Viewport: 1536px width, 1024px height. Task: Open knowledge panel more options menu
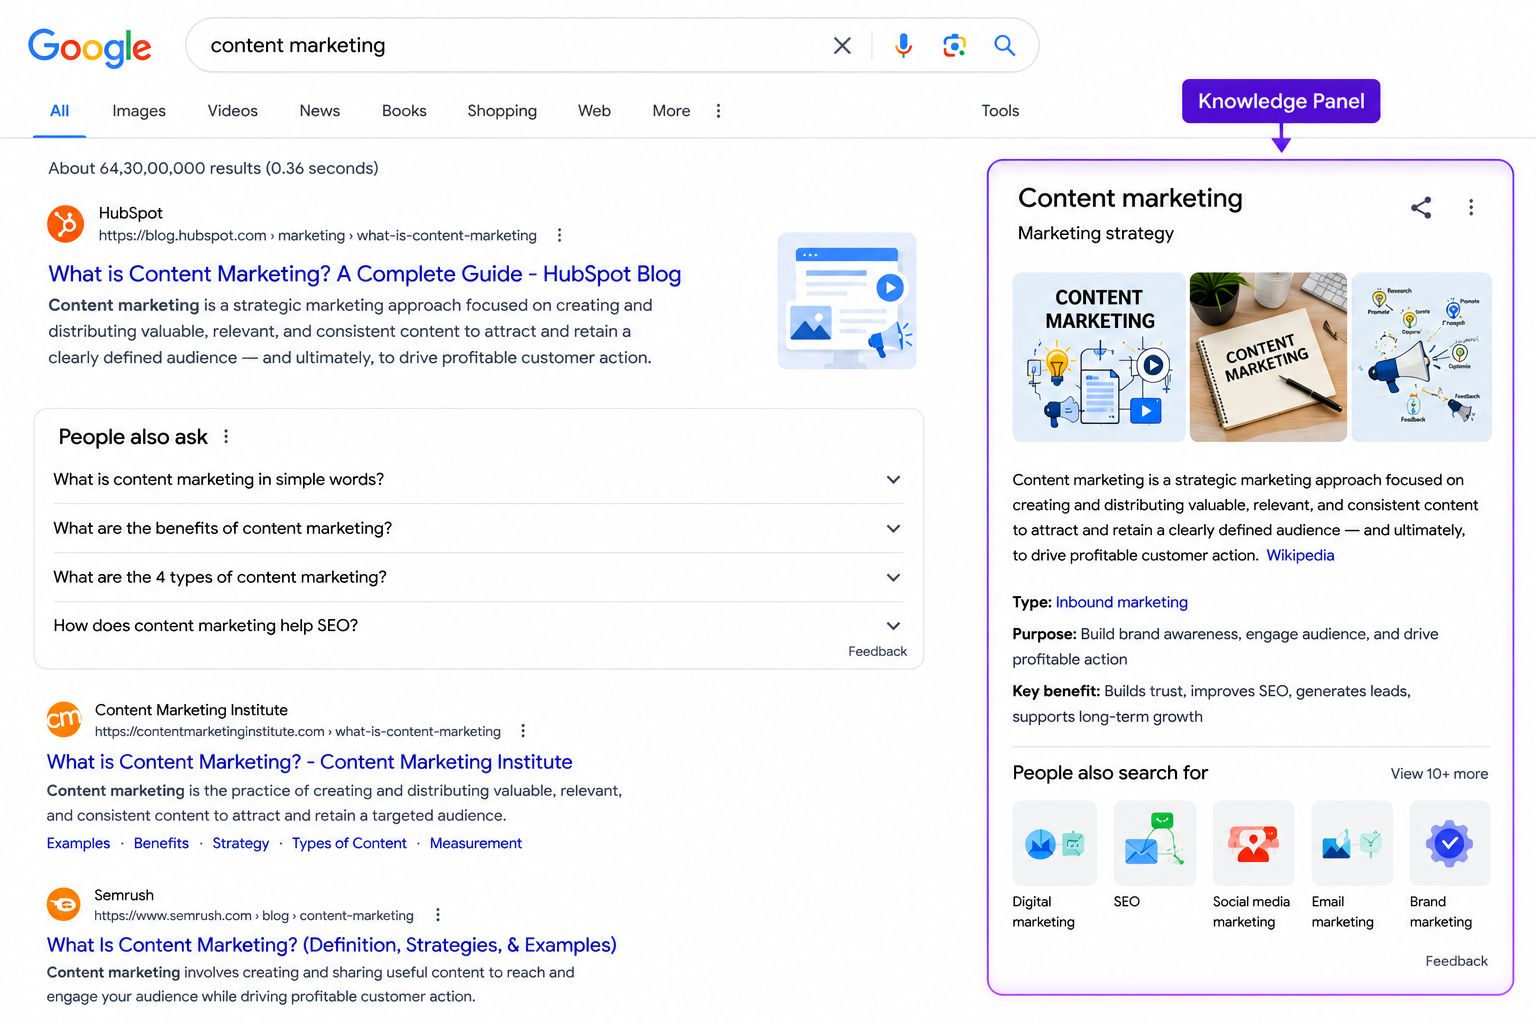pyautogui.click(x=1470, y=207)
